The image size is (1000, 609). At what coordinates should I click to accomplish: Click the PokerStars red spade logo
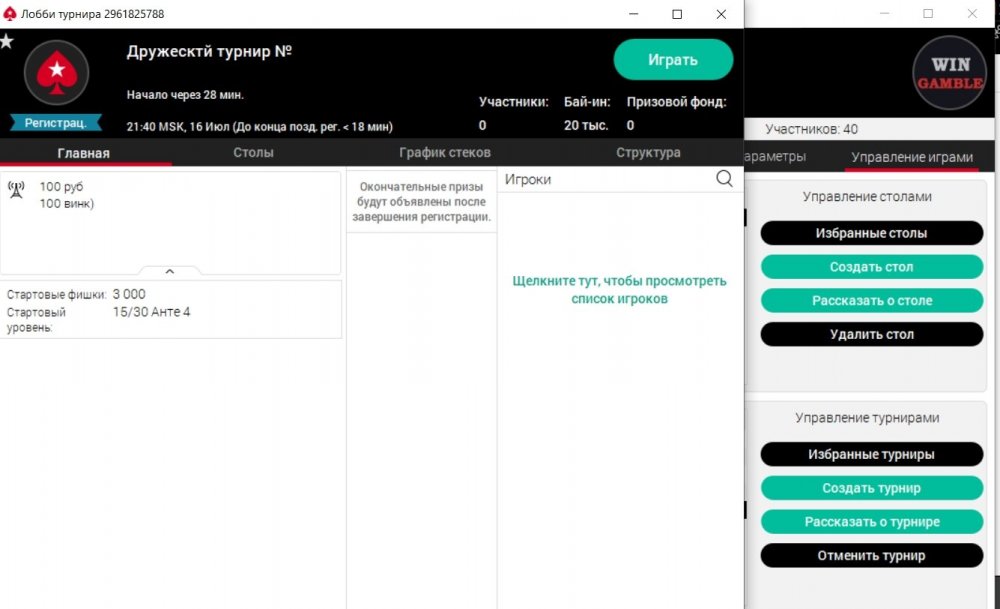[x=57, y=73]
